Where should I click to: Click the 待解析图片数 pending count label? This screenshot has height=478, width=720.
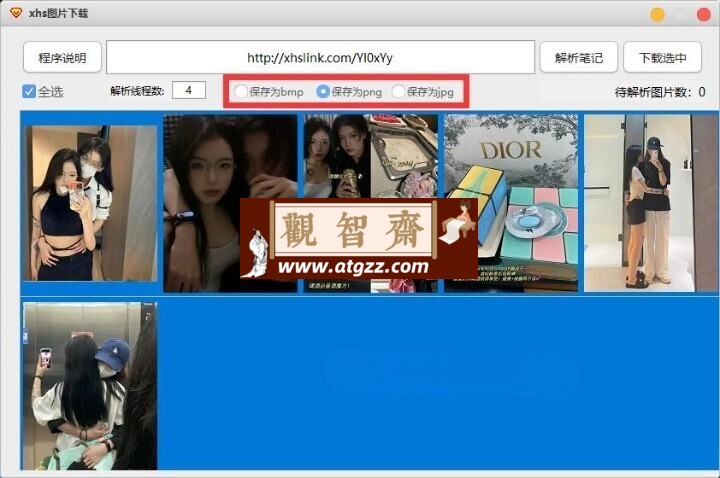(660, 92)
